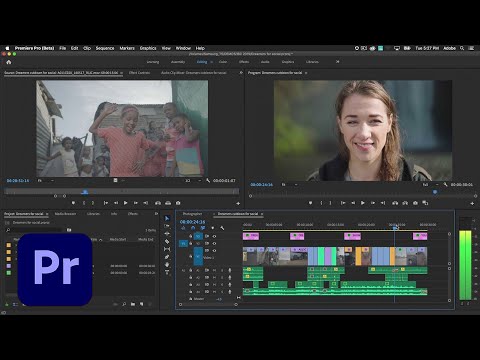This screenshot has height=360, width=480.
Task: Open the Photographer sequence tab
Action: pyautogui.click(x=192, y=214)
